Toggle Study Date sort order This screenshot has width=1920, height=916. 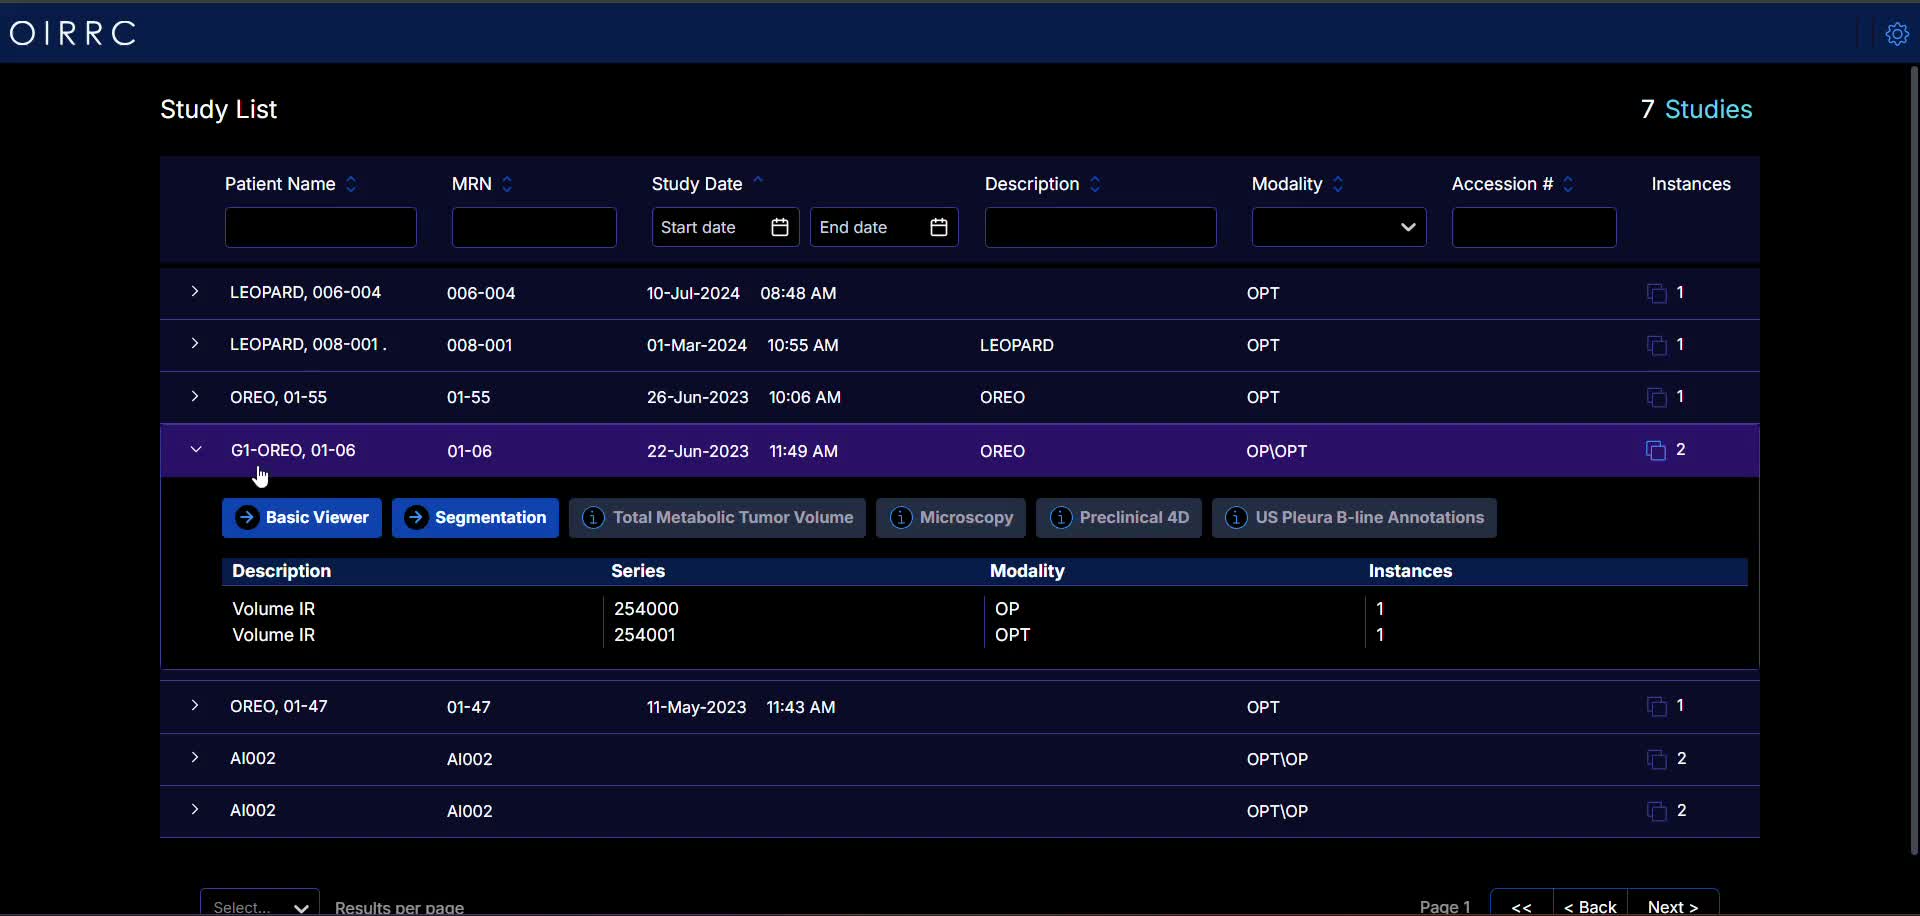pos(758,182)
